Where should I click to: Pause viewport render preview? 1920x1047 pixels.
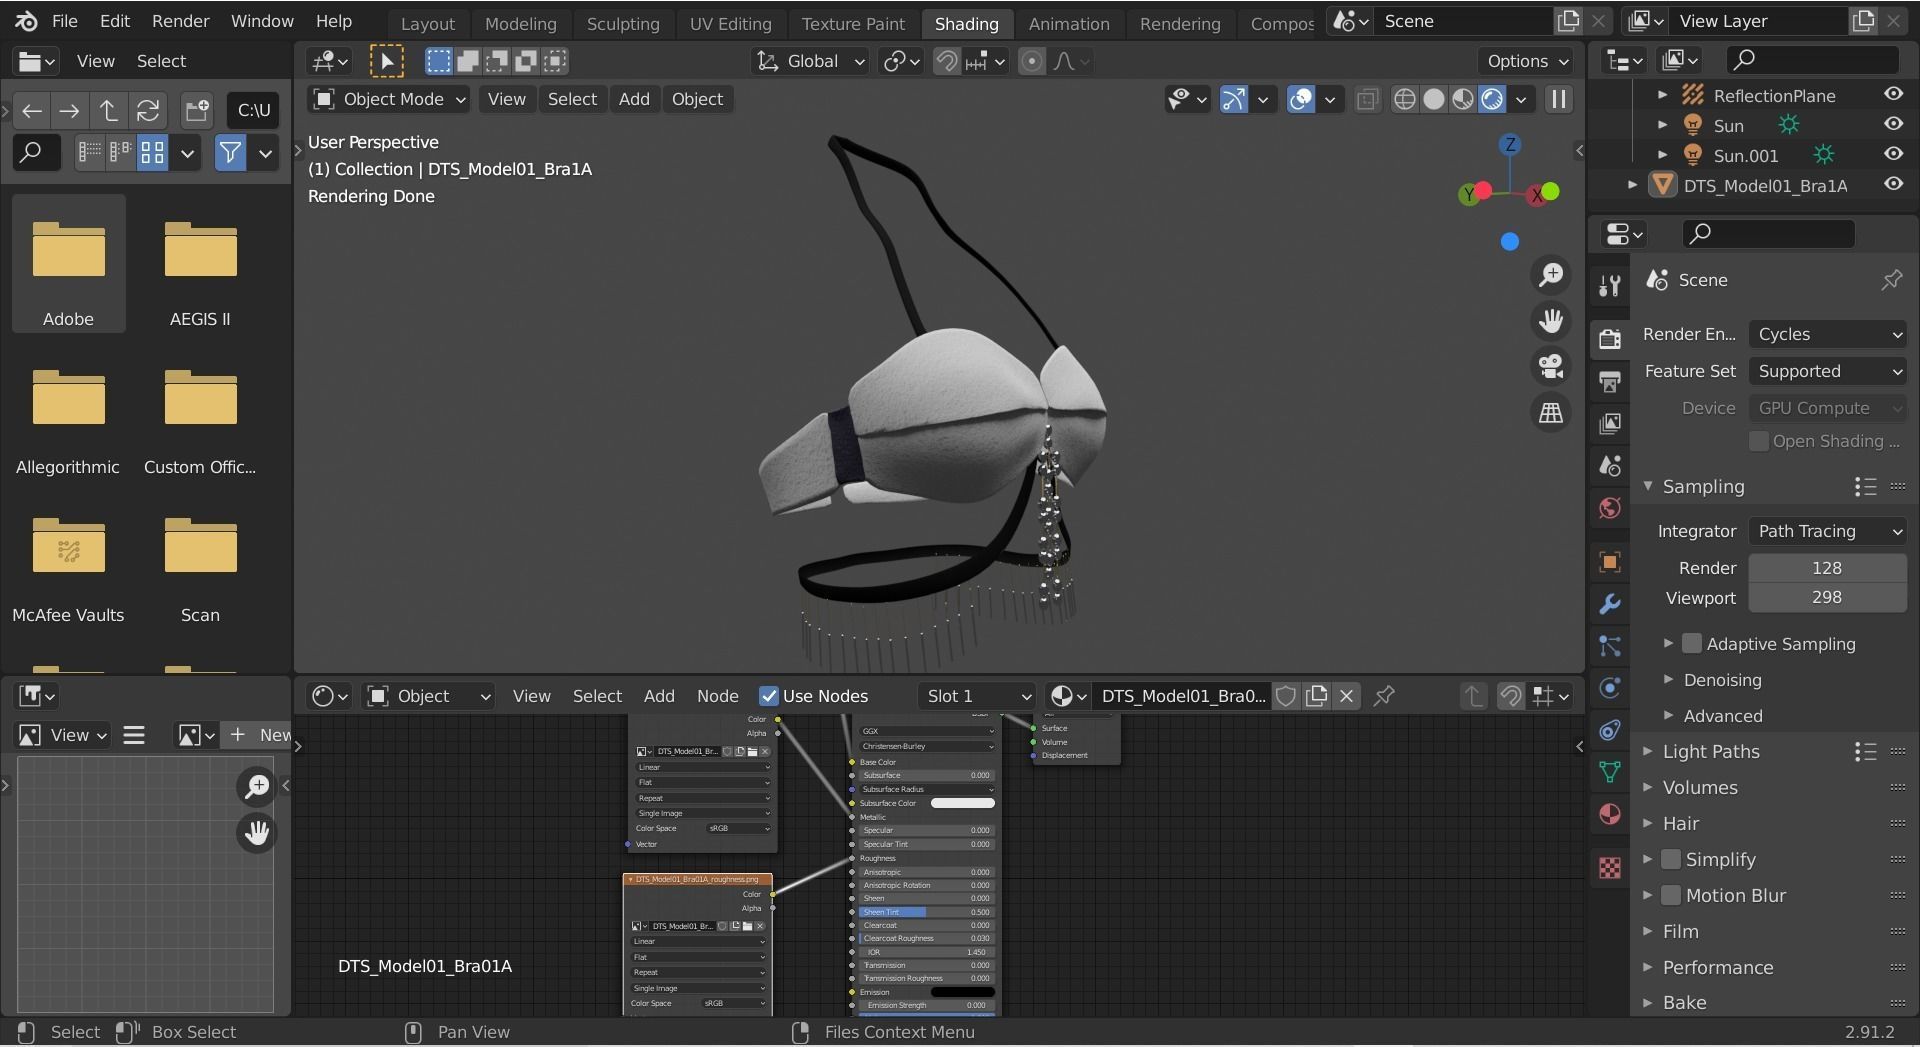tap(1558, 99)
